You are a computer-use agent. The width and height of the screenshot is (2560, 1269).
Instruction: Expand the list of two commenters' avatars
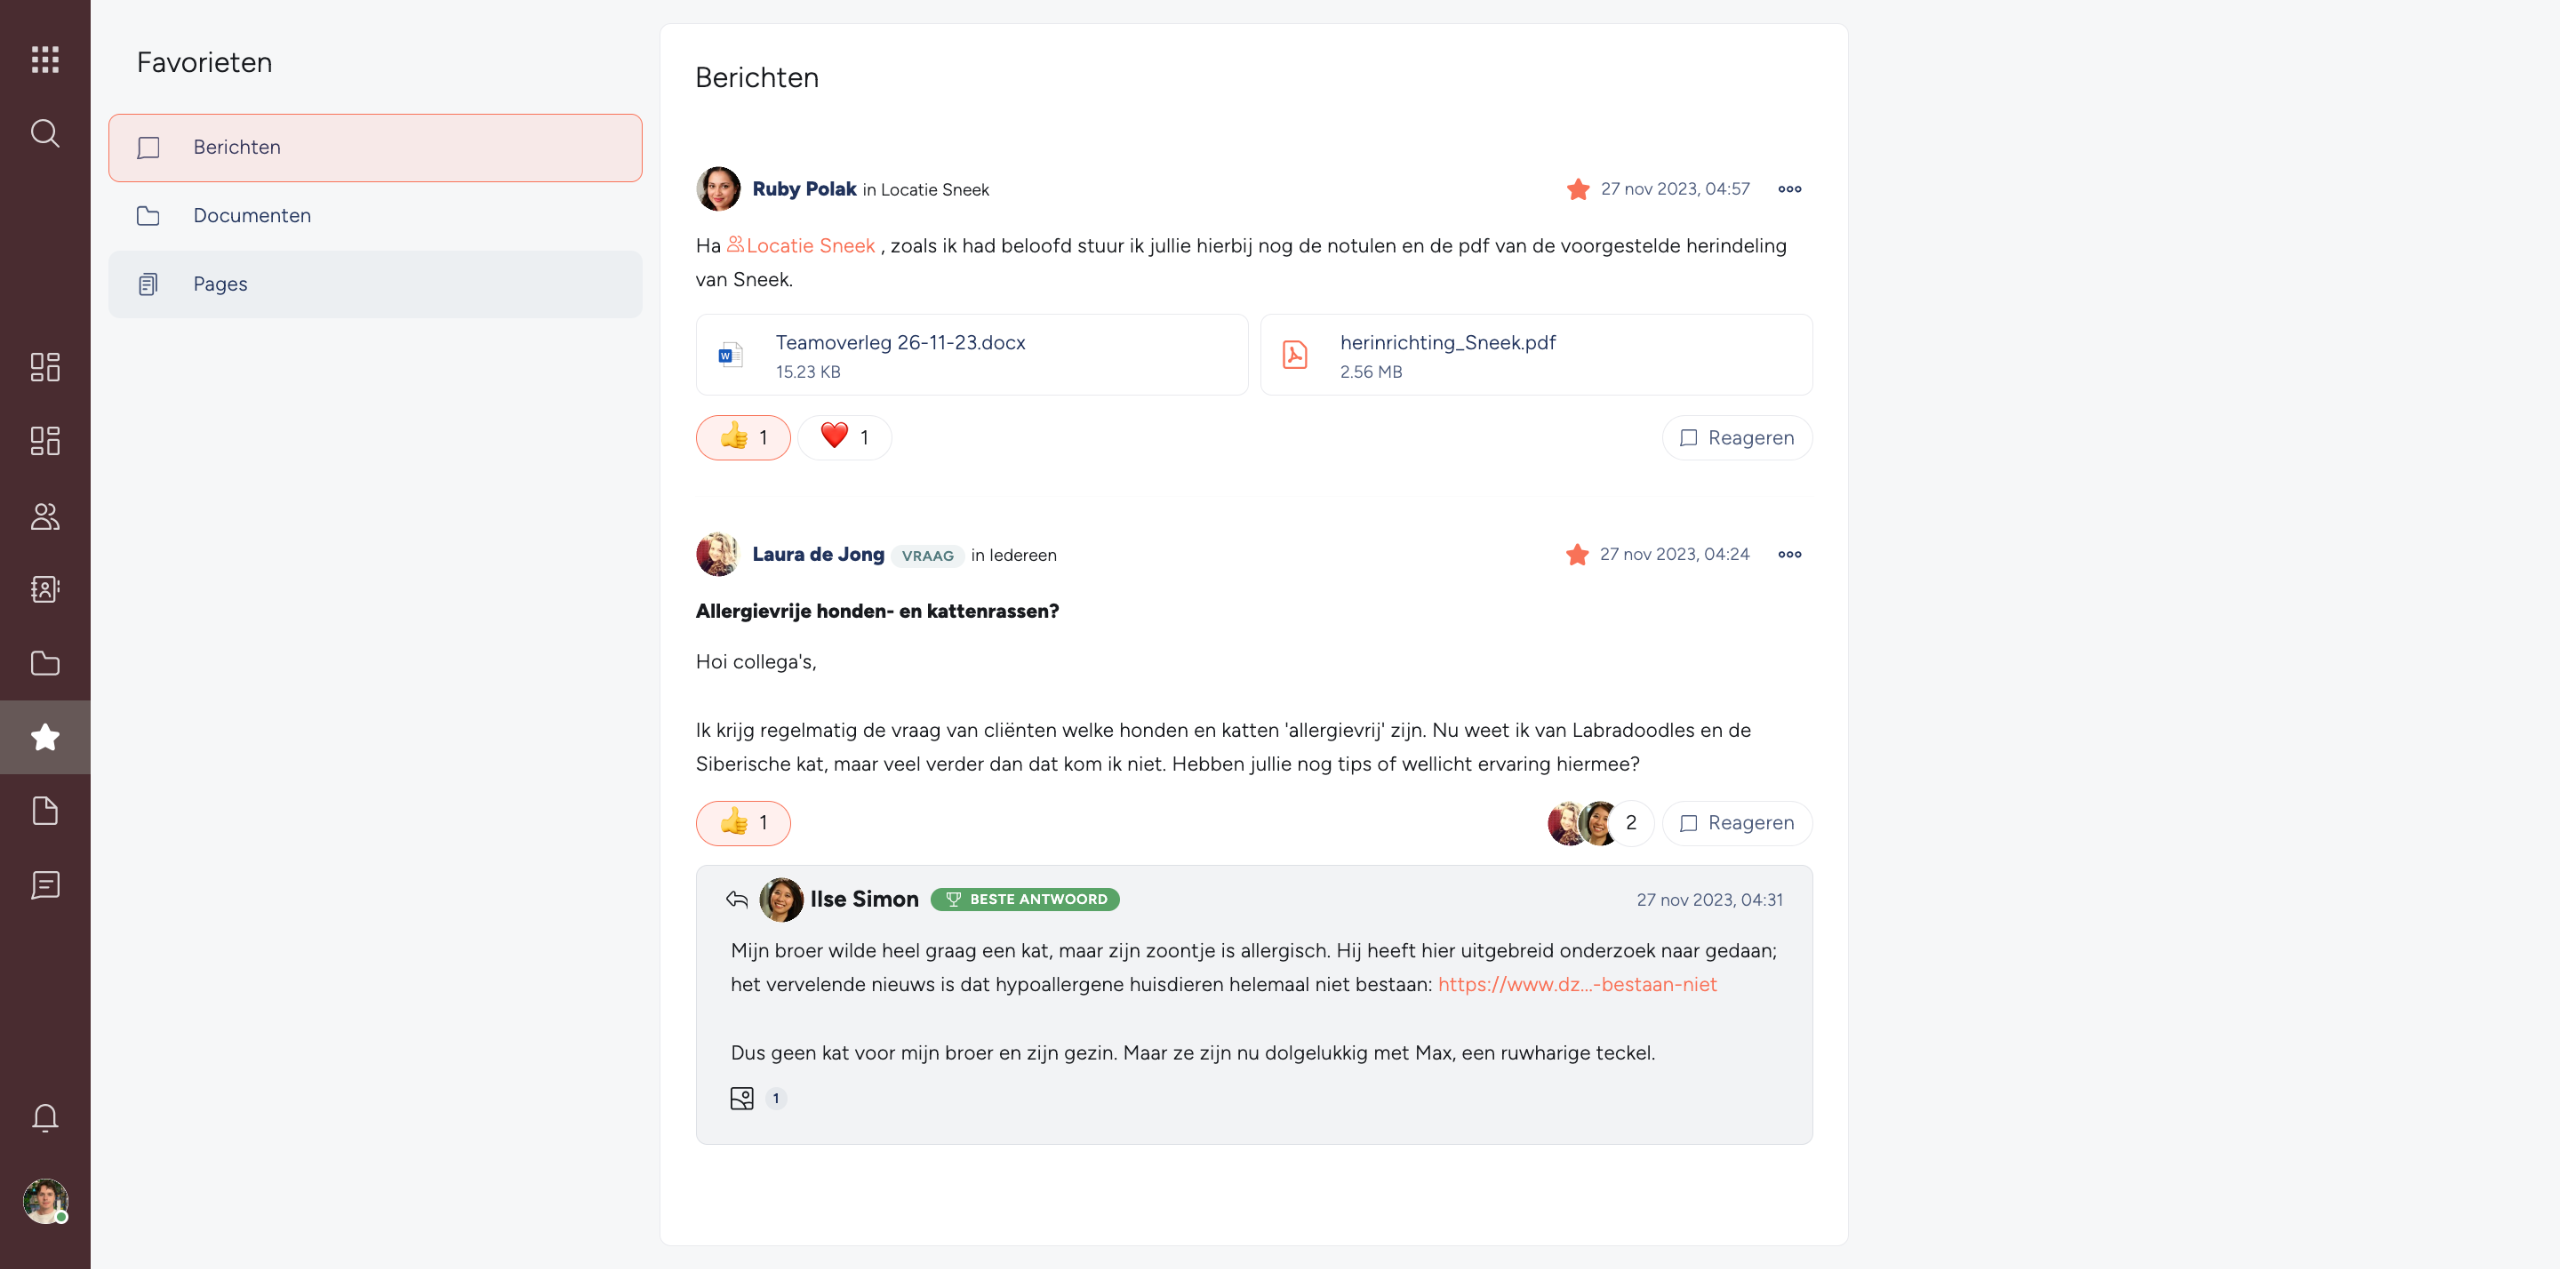(x=1599, y=823)
